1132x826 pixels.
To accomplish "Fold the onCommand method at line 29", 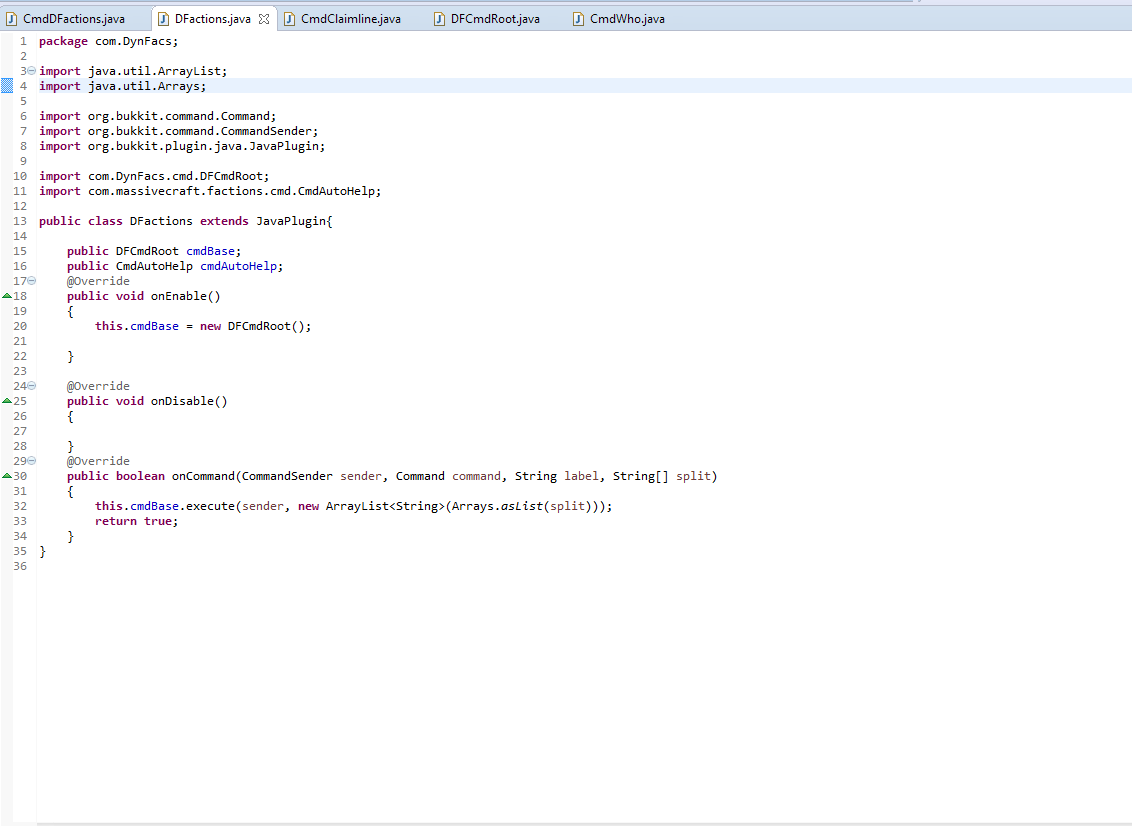I will (x=31, y=461).
